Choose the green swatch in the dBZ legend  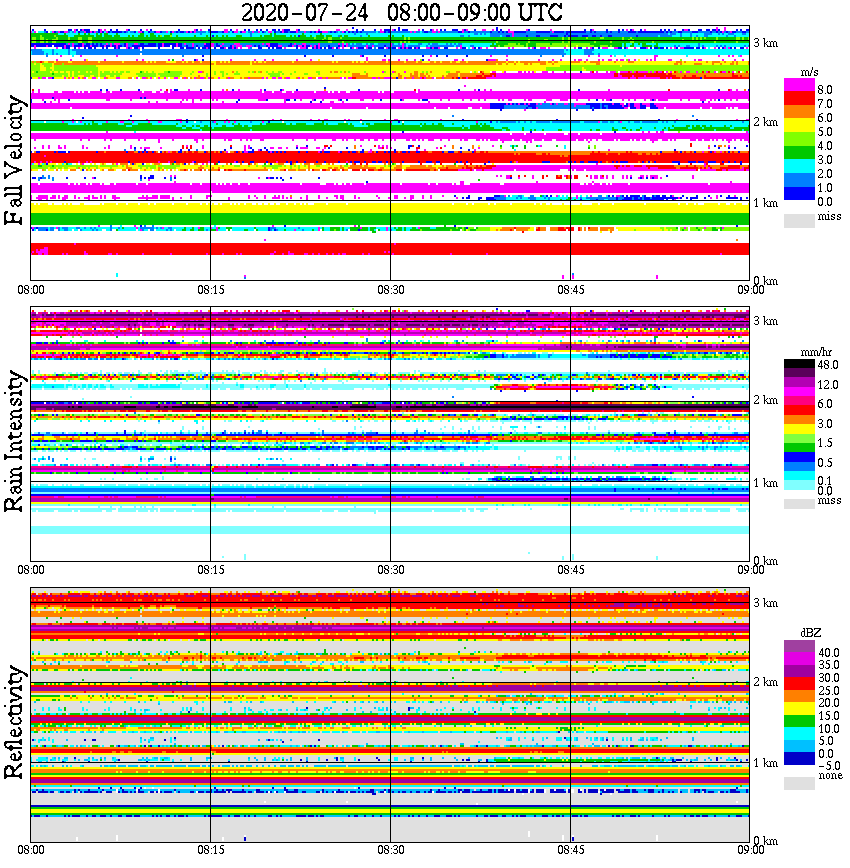tap(799, 721)
